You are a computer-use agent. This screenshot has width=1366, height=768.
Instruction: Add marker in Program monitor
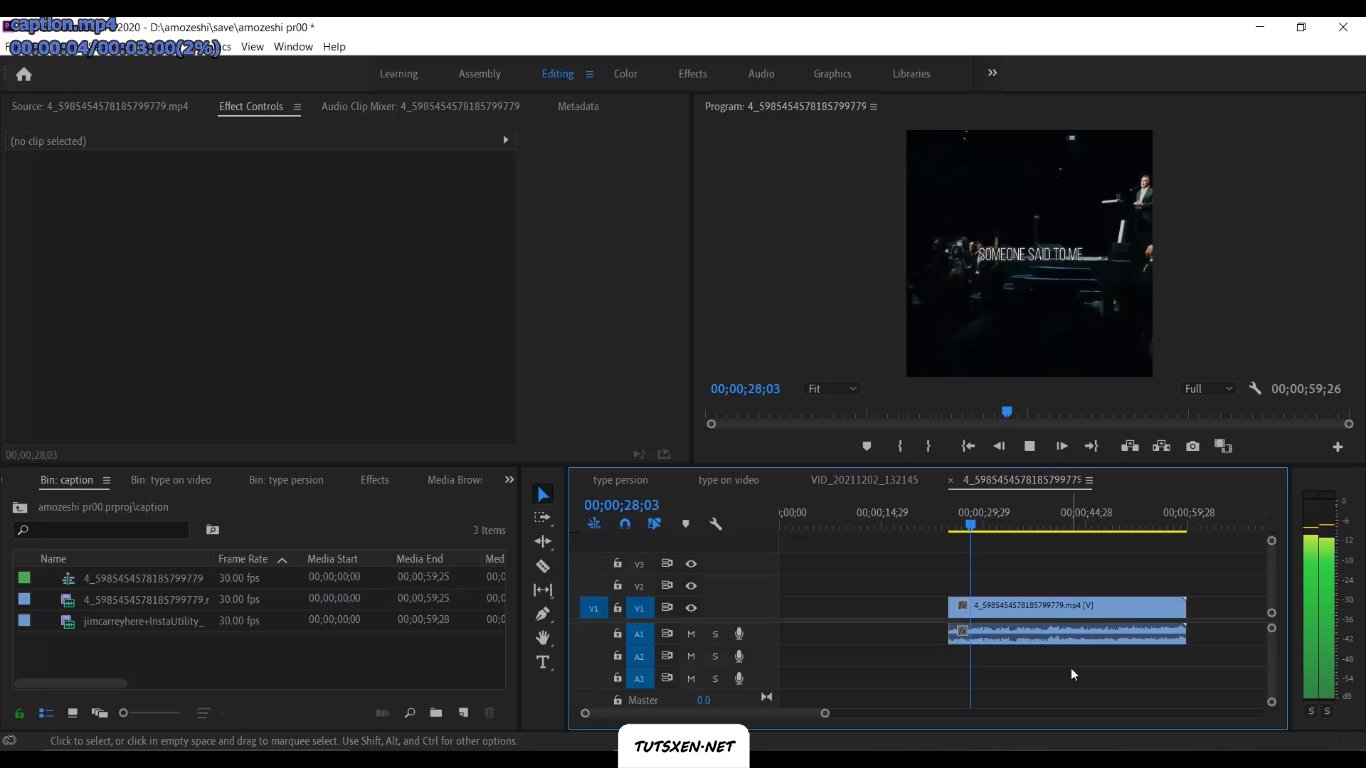point(867,446)
